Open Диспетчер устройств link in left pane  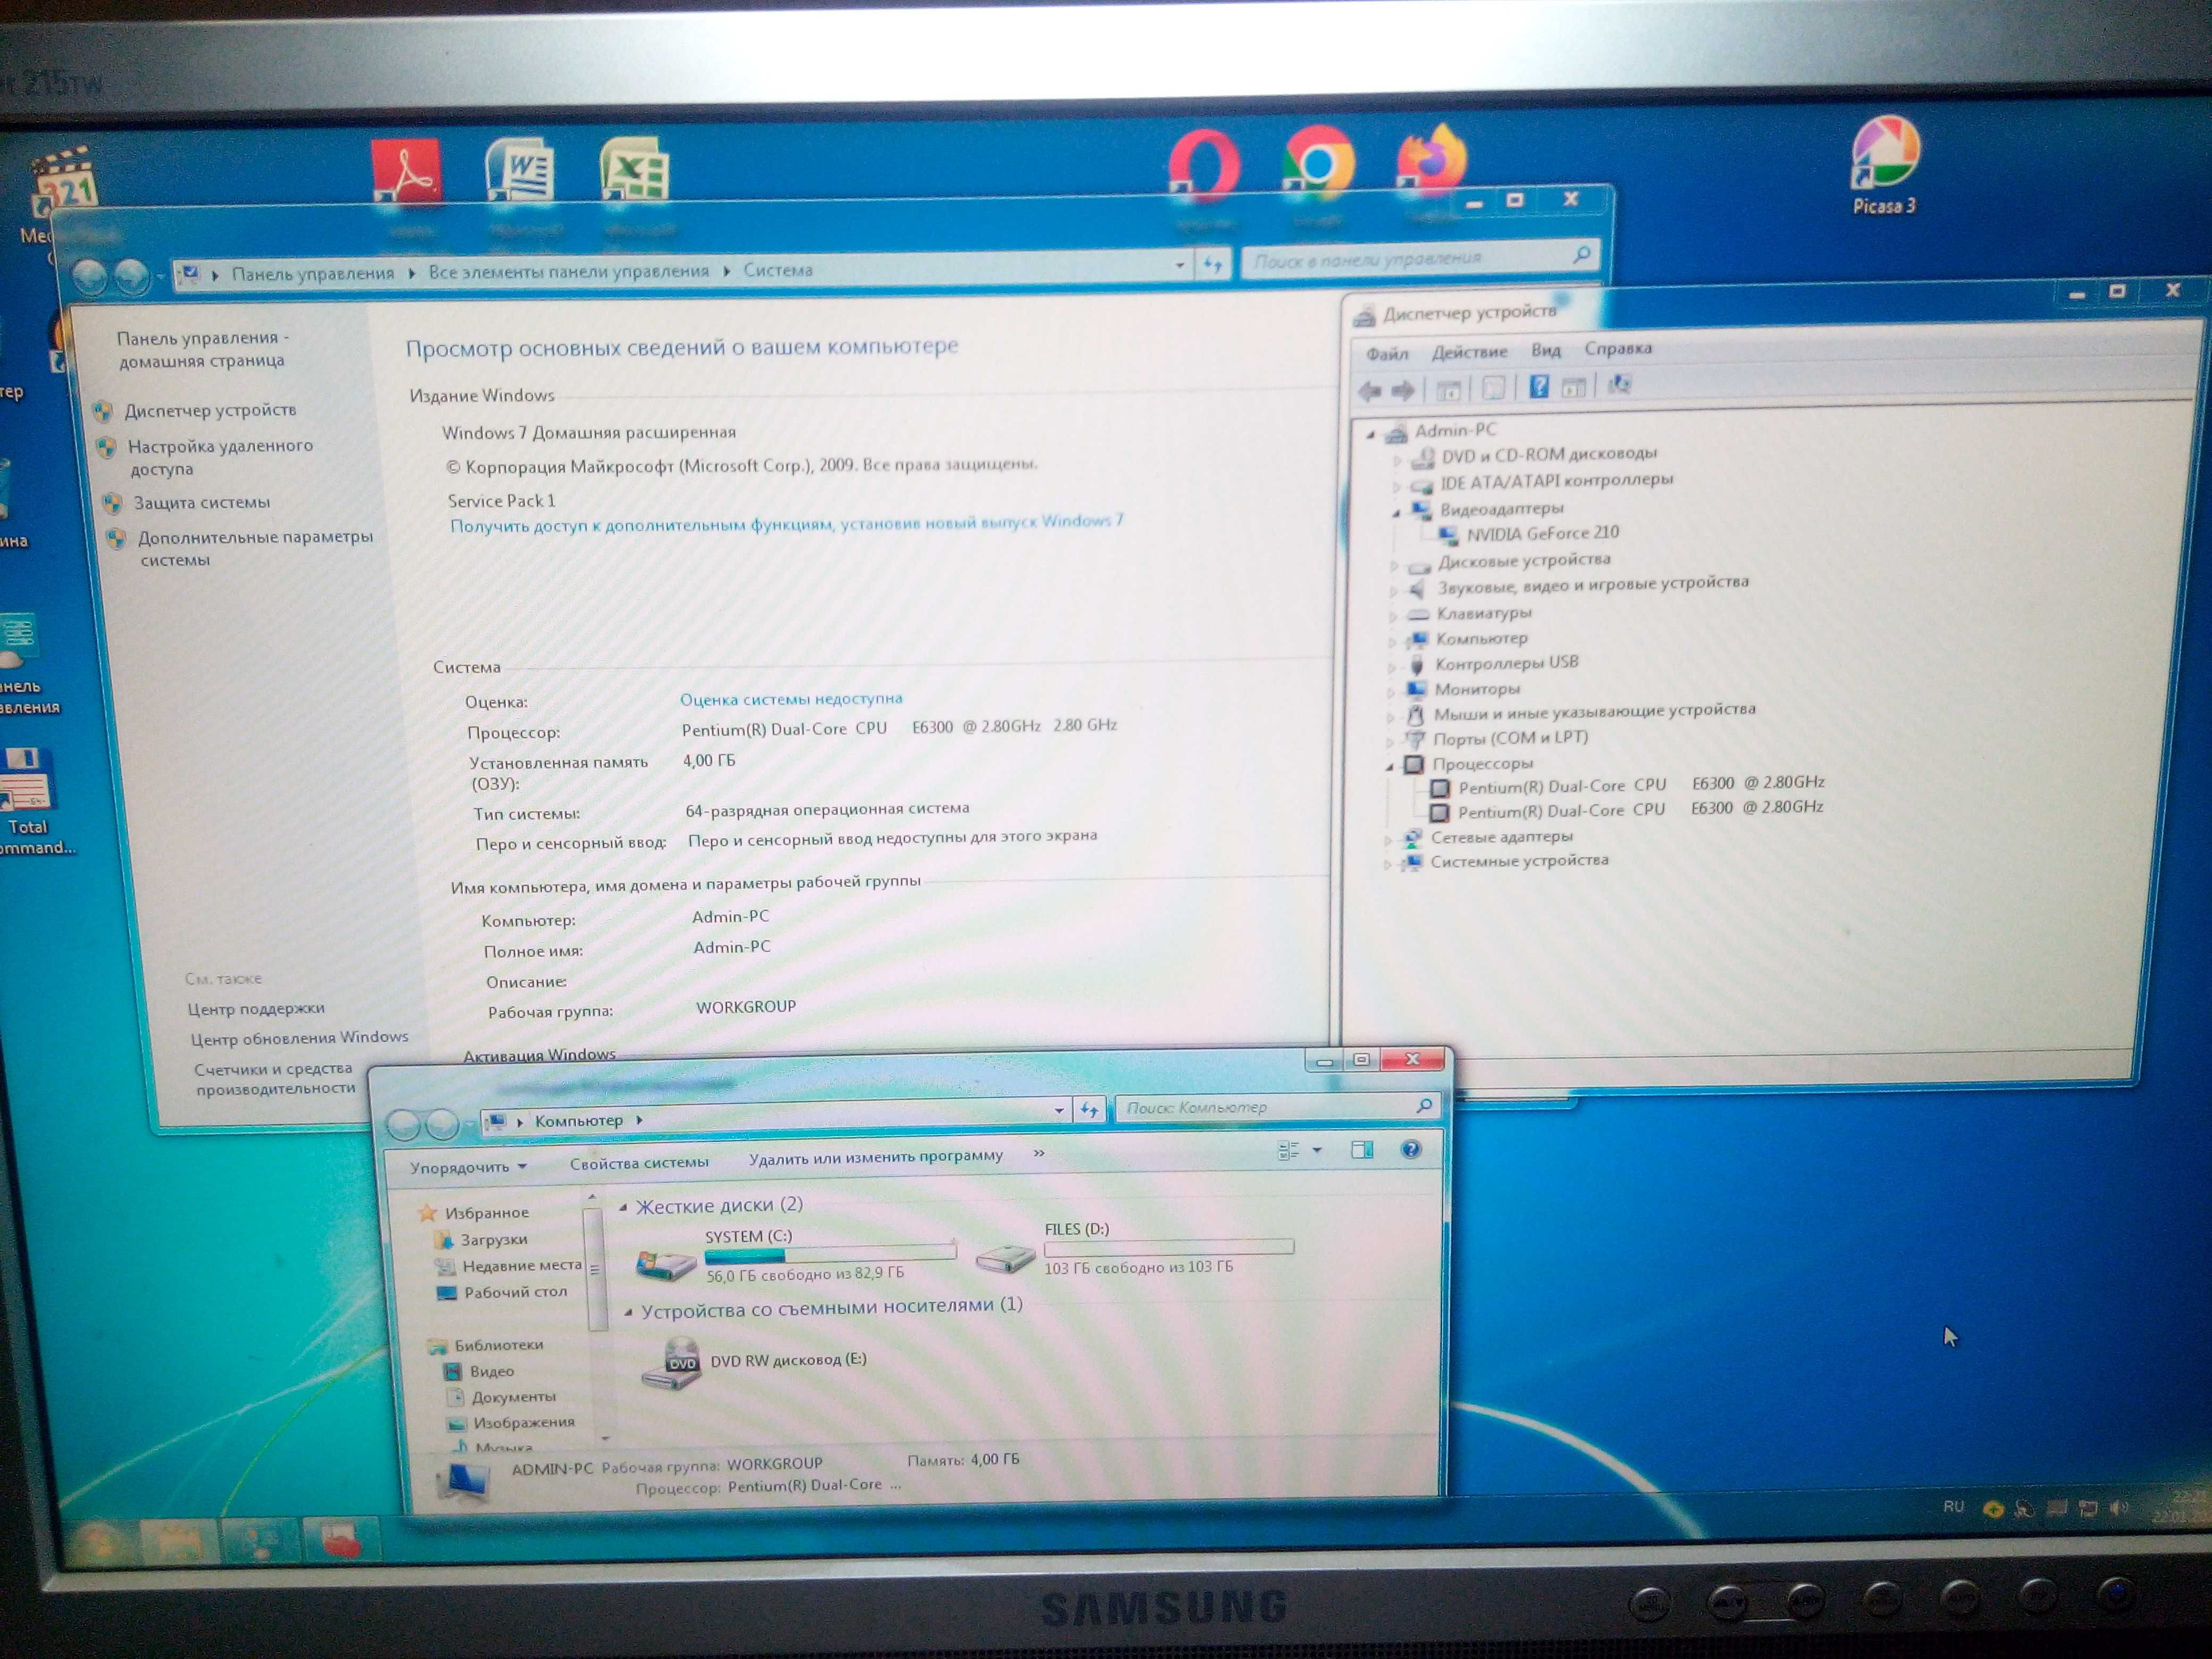[x=210, y=410]
